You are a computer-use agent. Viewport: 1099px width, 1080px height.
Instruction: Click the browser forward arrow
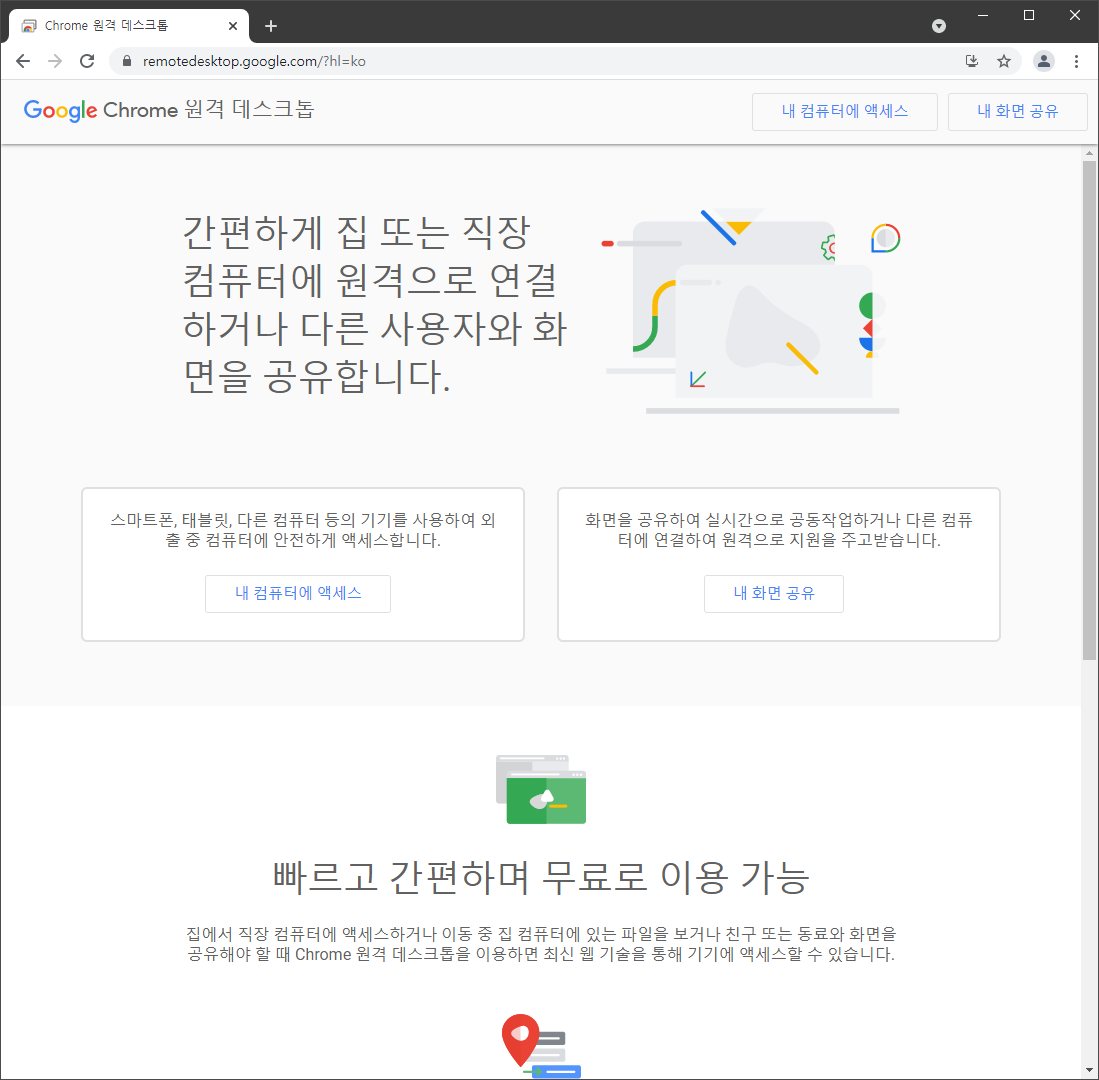pyautogui.click(x=55, y=61)
